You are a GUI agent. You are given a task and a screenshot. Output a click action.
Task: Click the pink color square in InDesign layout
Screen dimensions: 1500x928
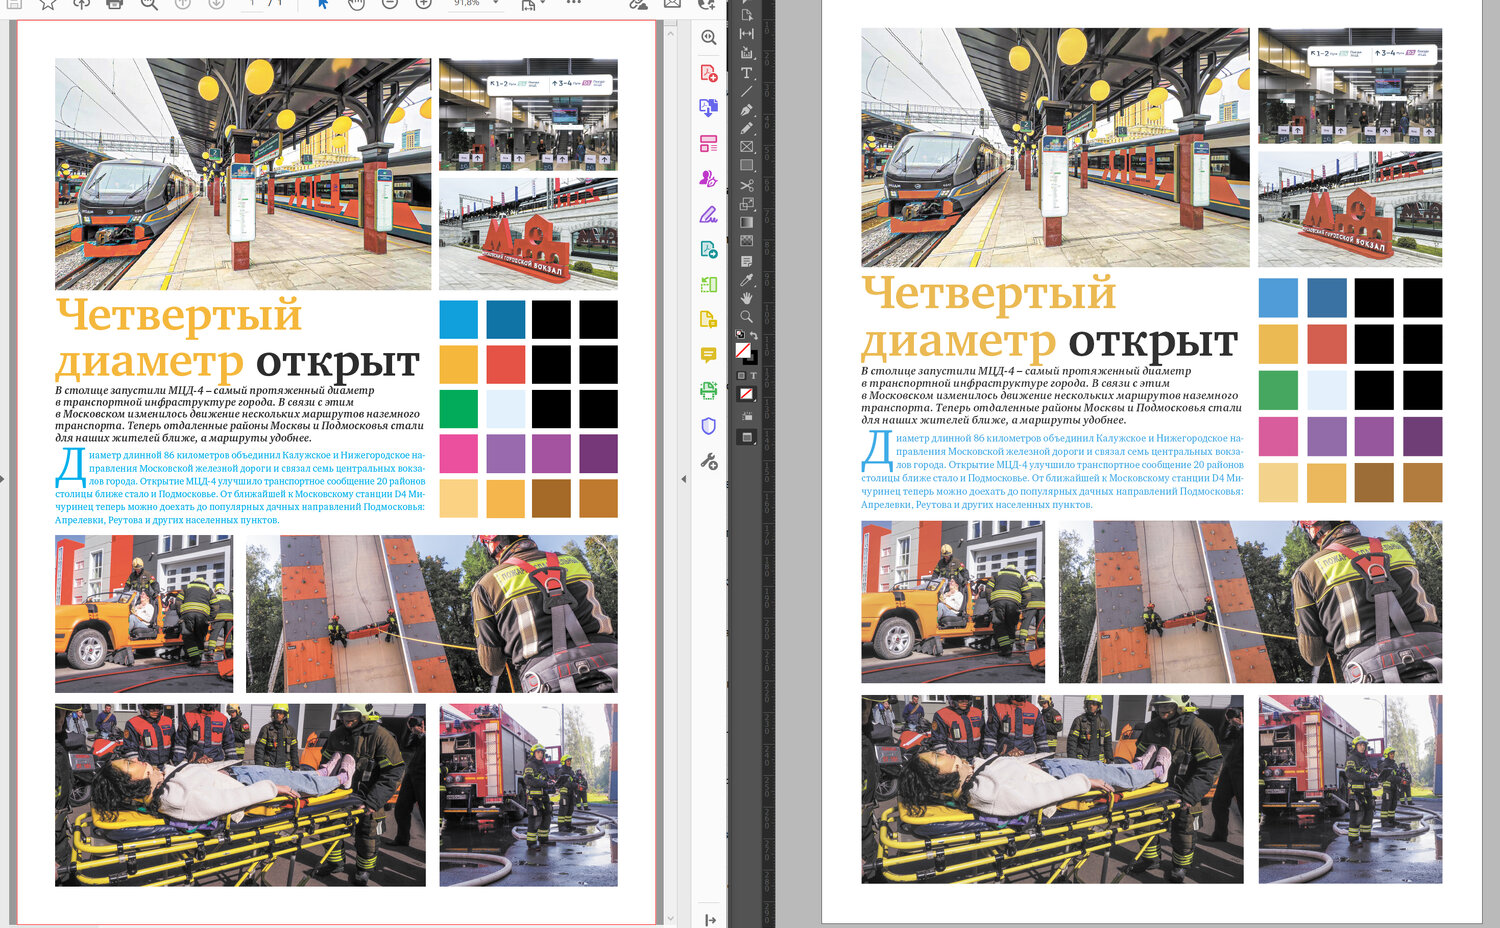point(1278,436)
